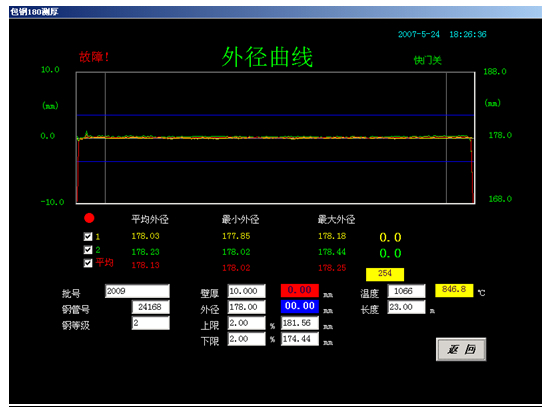This screenshot has width=549, height=411.
Task: Click the 温度 field showing 1066
Action: click(x=406, y=291)
